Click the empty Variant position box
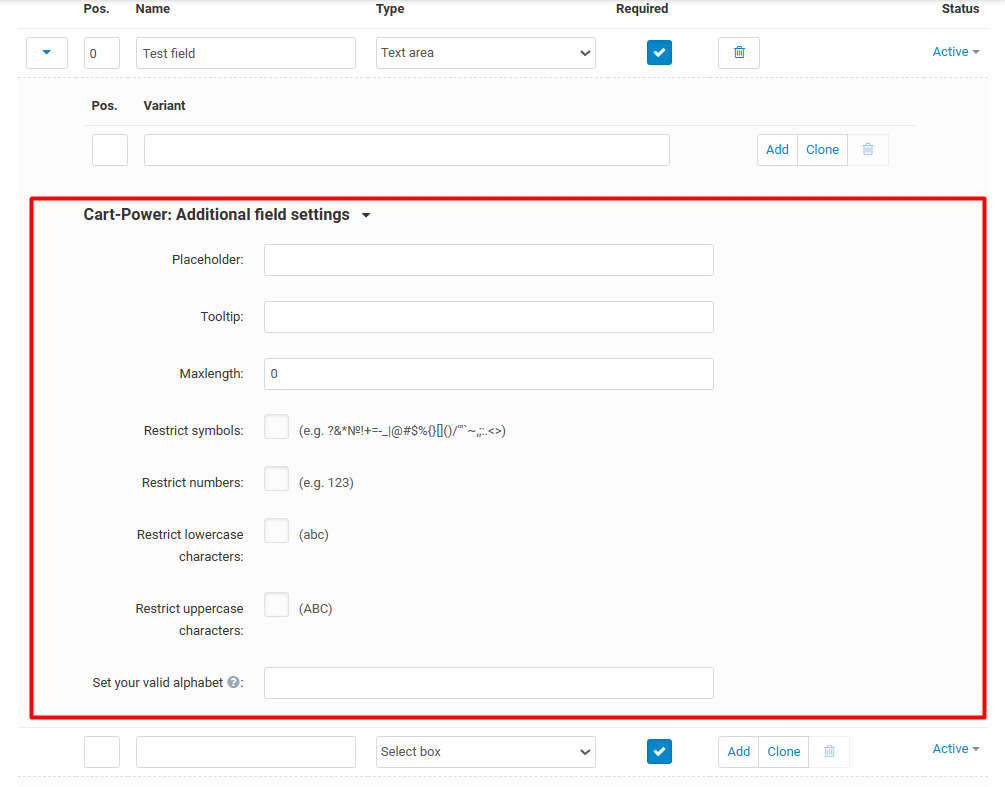 [110, 149]
